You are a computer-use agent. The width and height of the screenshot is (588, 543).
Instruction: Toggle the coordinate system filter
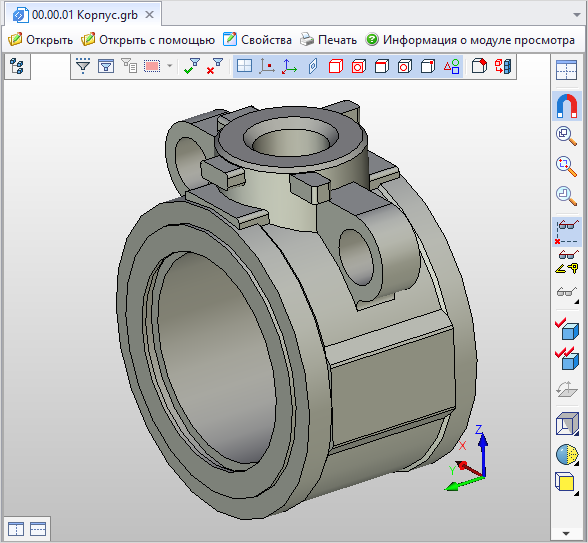point(290,66)
